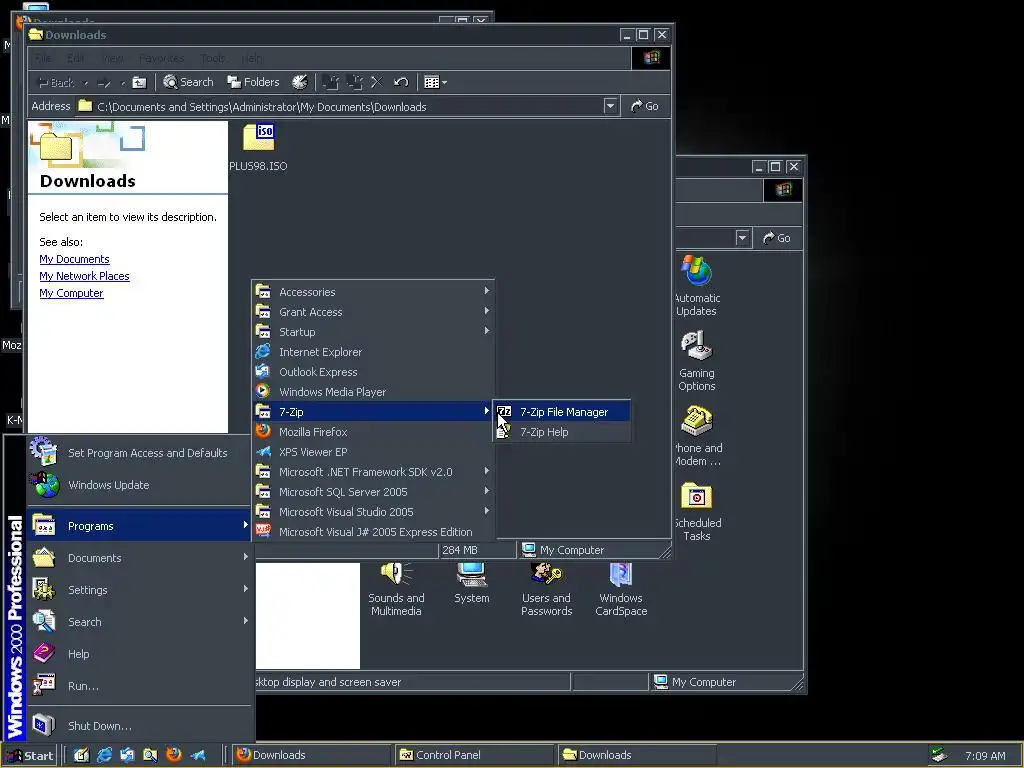Open Help from the Start menu
1024x768 pixels.
click(139, 654)
